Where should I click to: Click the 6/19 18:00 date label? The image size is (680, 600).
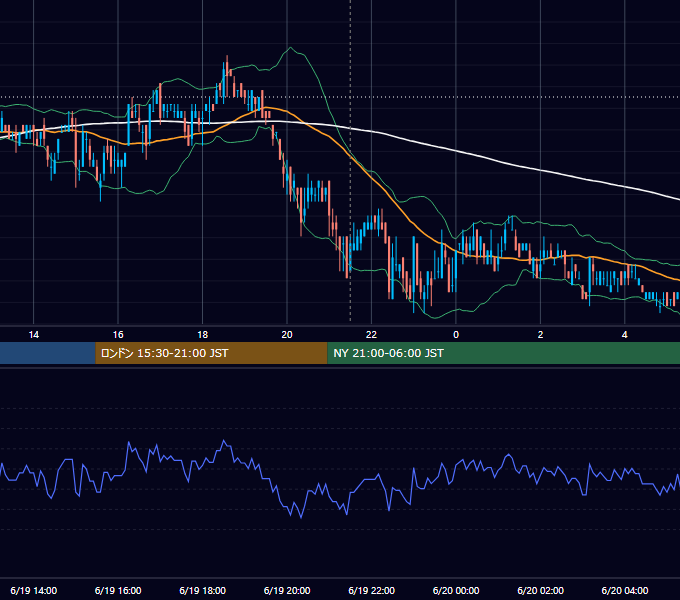click(x=203, y=590)
